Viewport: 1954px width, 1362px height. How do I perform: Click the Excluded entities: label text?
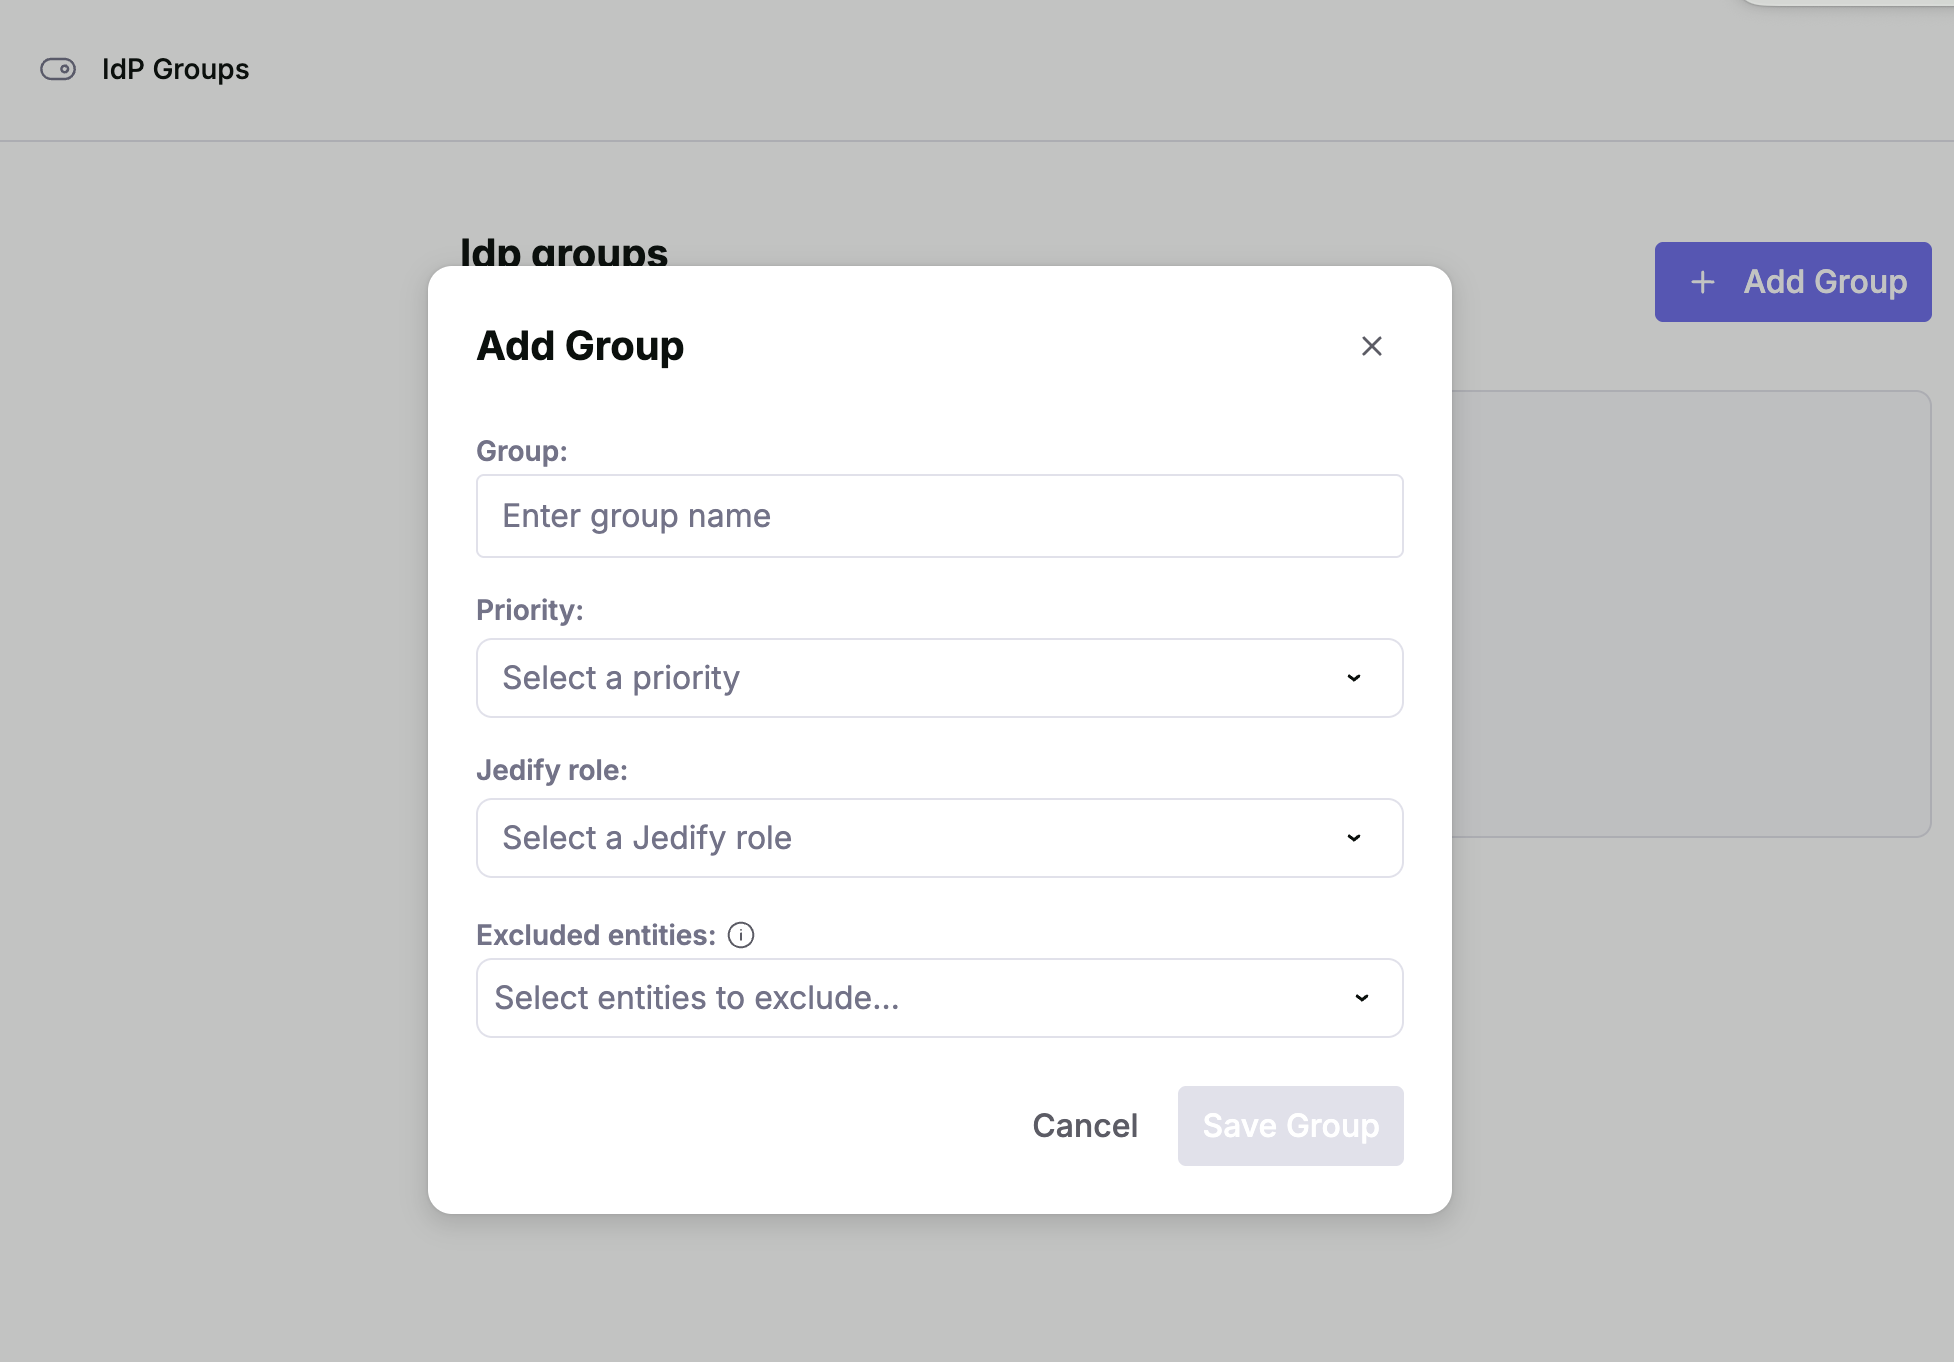click(x=596, y=935)
